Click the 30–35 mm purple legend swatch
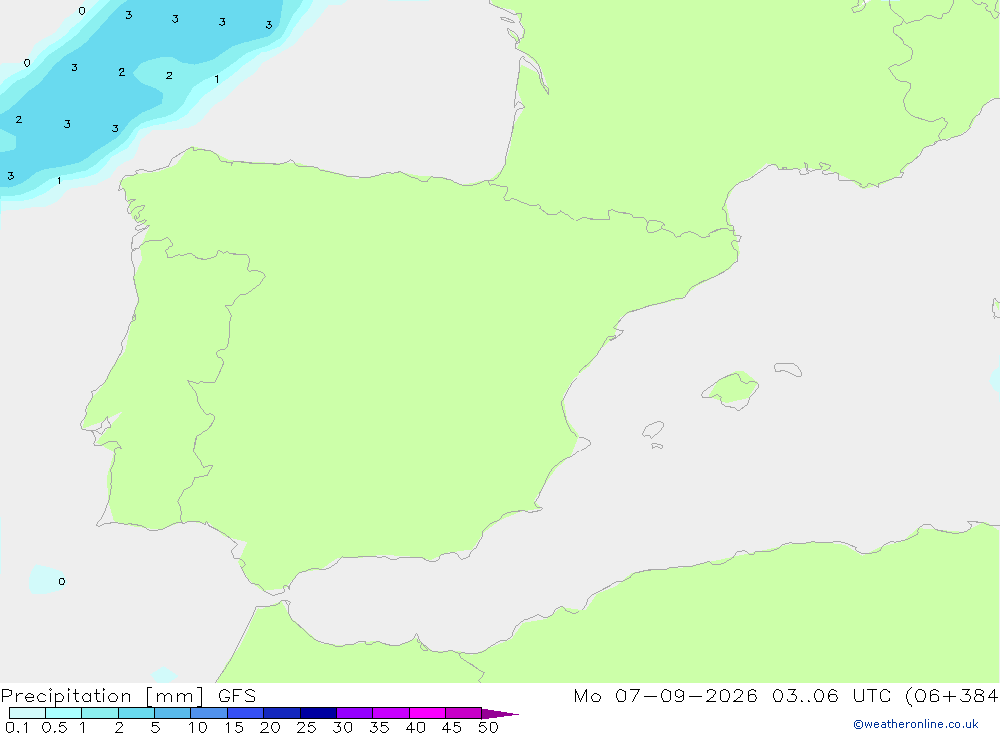1000x733 pixels. click(355, 713)
